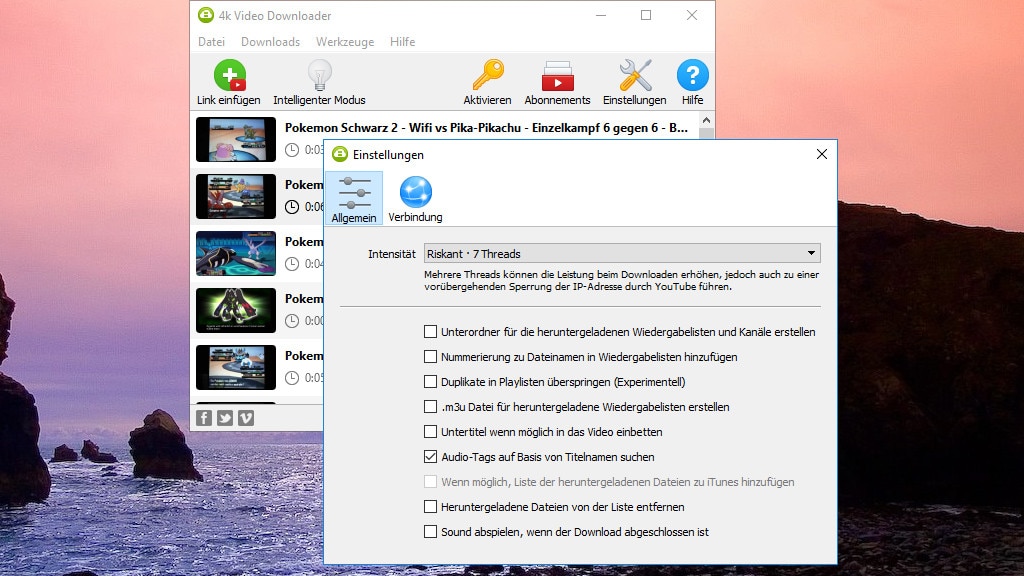Open the Vimeo icon in footer
The height and width of the screenshot is (576, 1024).
(x=246, y=418)
